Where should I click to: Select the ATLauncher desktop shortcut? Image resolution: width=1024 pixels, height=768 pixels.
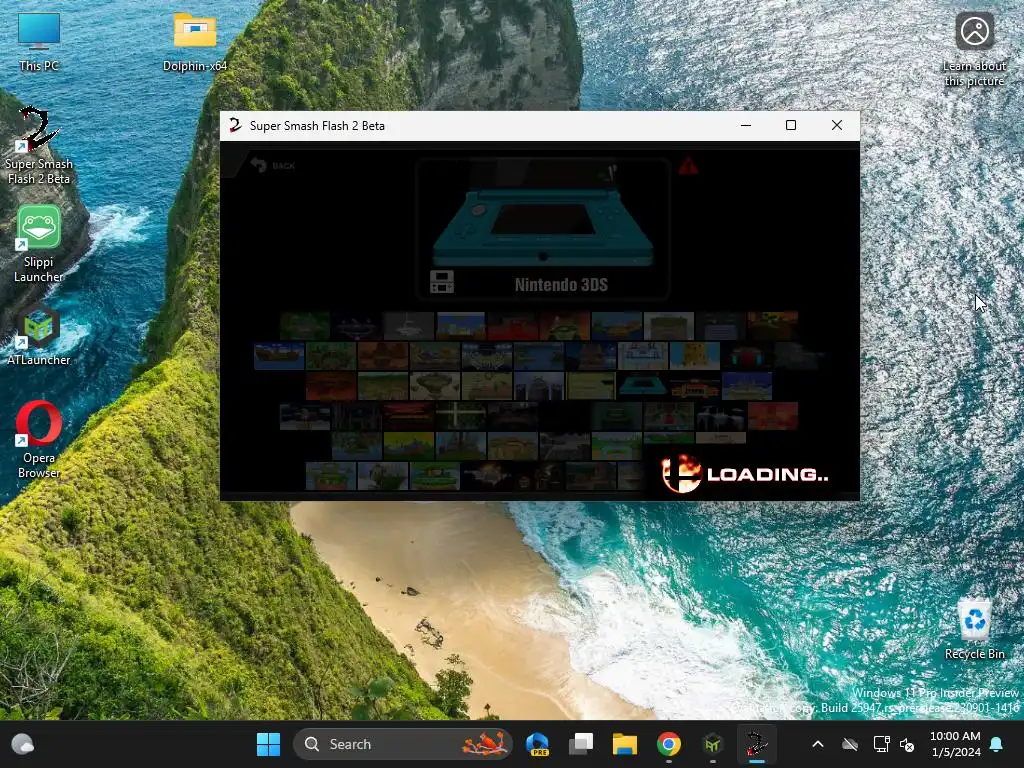pos(39,336)
